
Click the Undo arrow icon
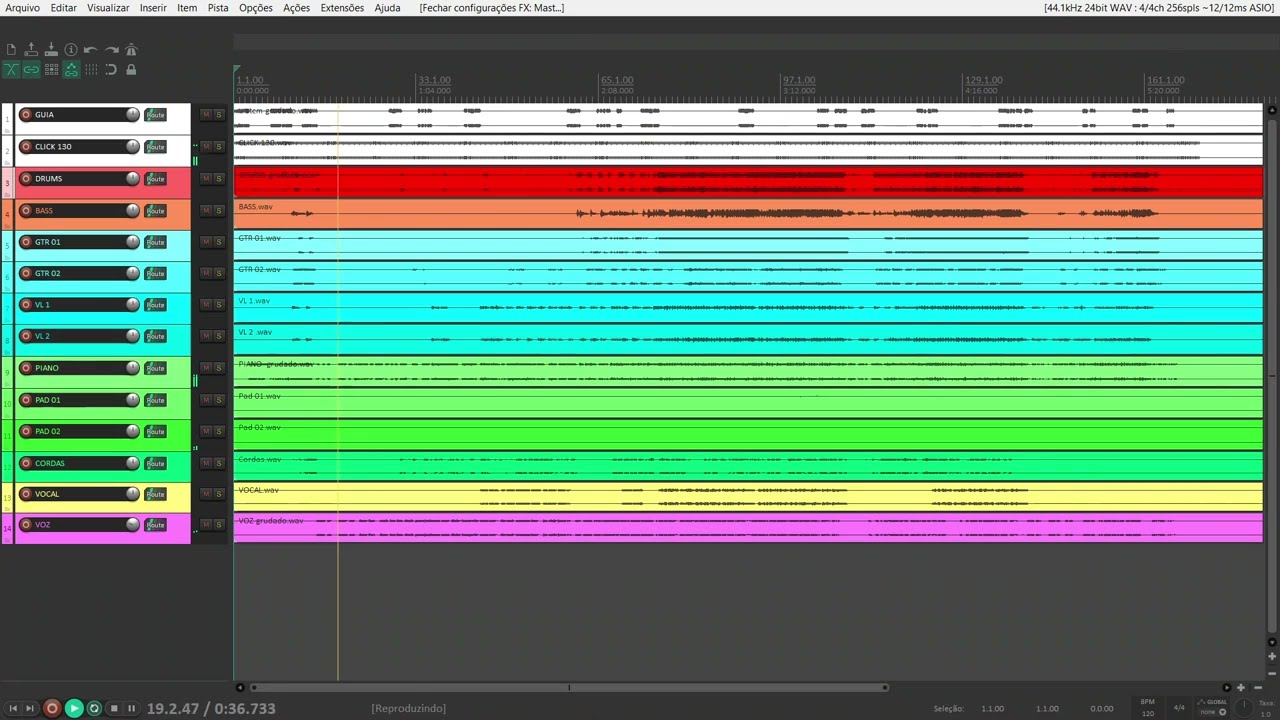point(91,49)
